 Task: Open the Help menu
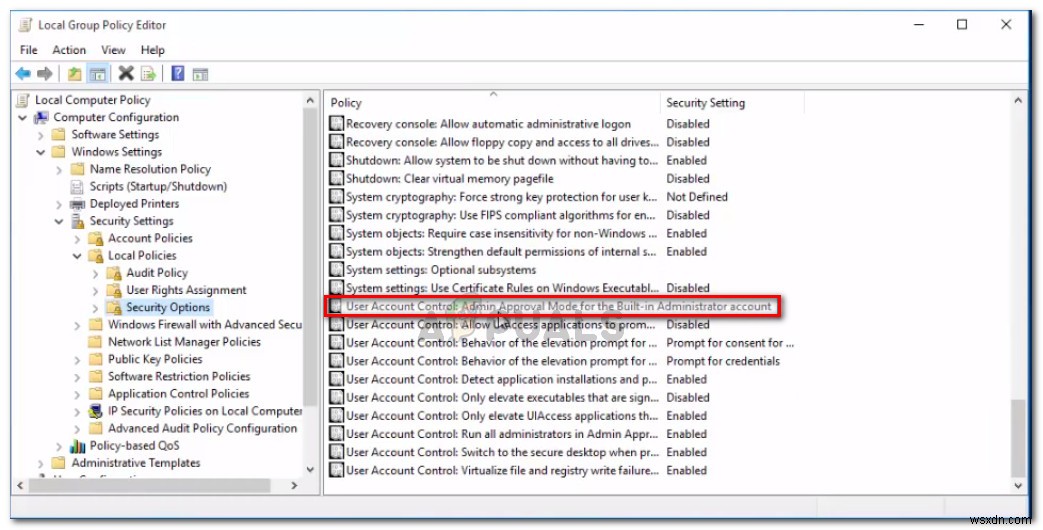point(152,50)
